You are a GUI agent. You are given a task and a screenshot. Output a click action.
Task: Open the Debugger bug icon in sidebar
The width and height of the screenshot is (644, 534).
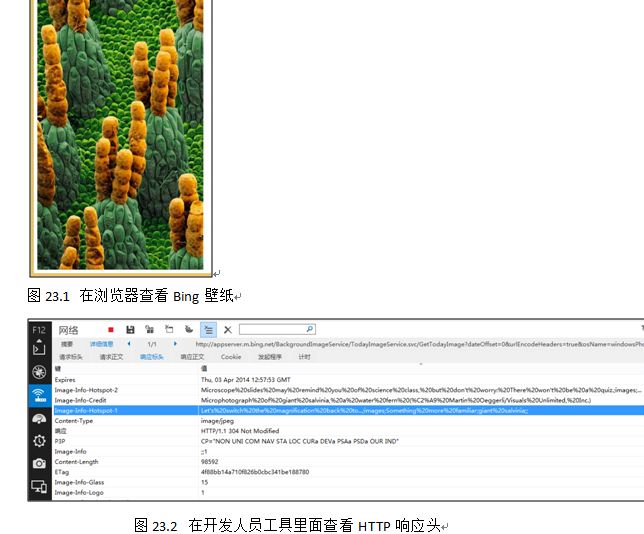tap(39, 372)
